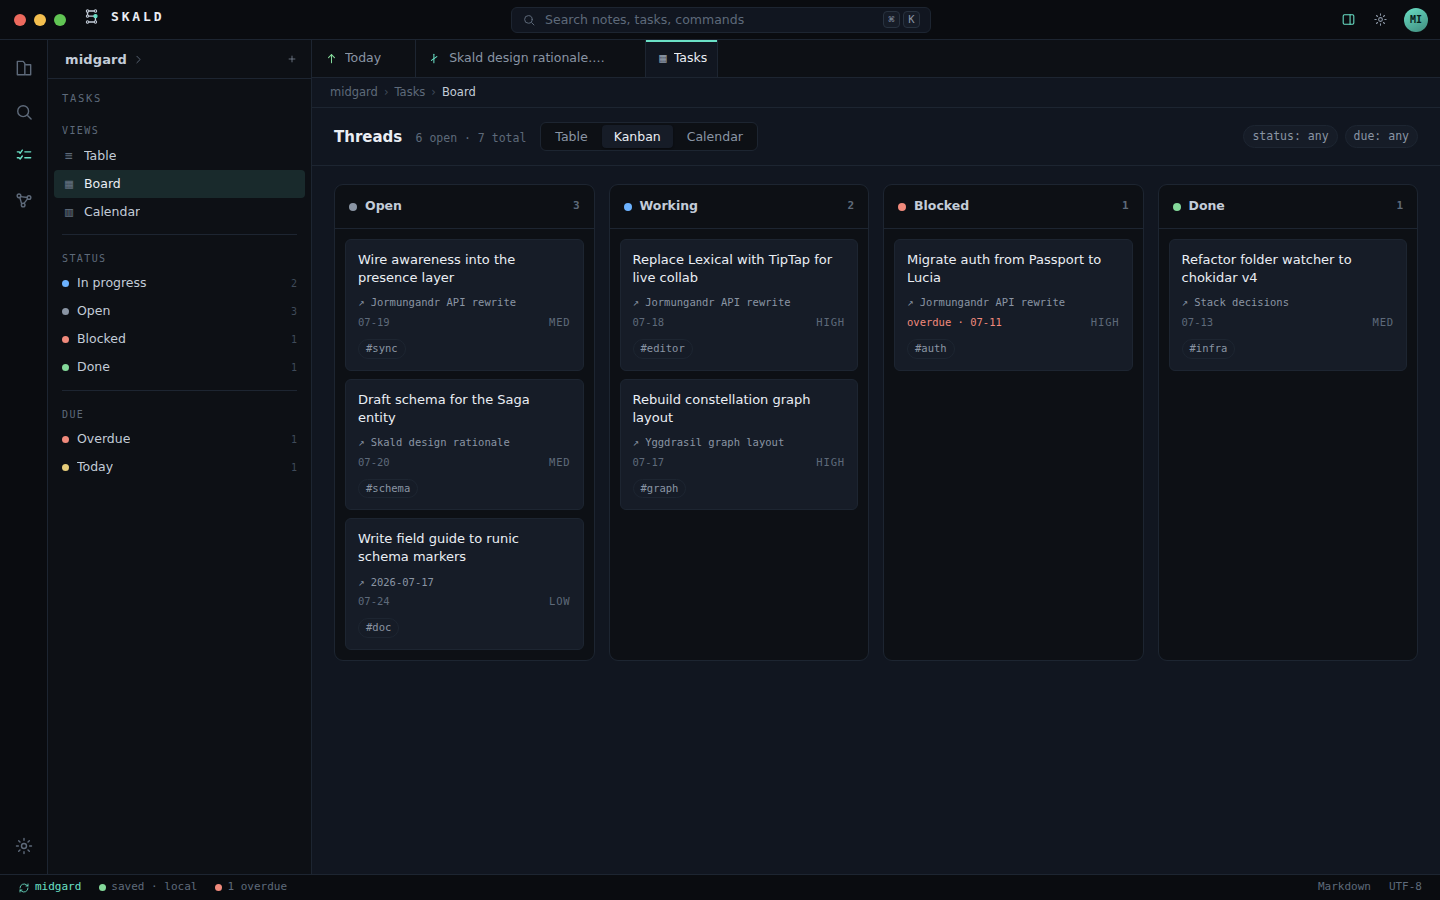Click the Done column header
1440x900 pixels.
pos(1287,206)
